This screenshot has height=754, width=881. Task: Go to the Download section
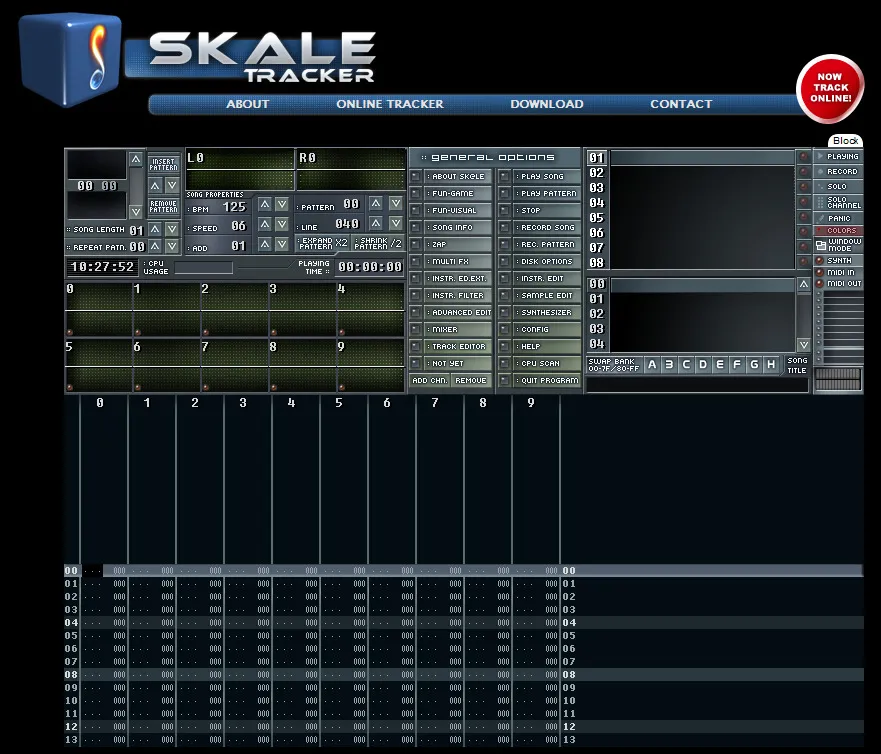click(x=547, y=104)
